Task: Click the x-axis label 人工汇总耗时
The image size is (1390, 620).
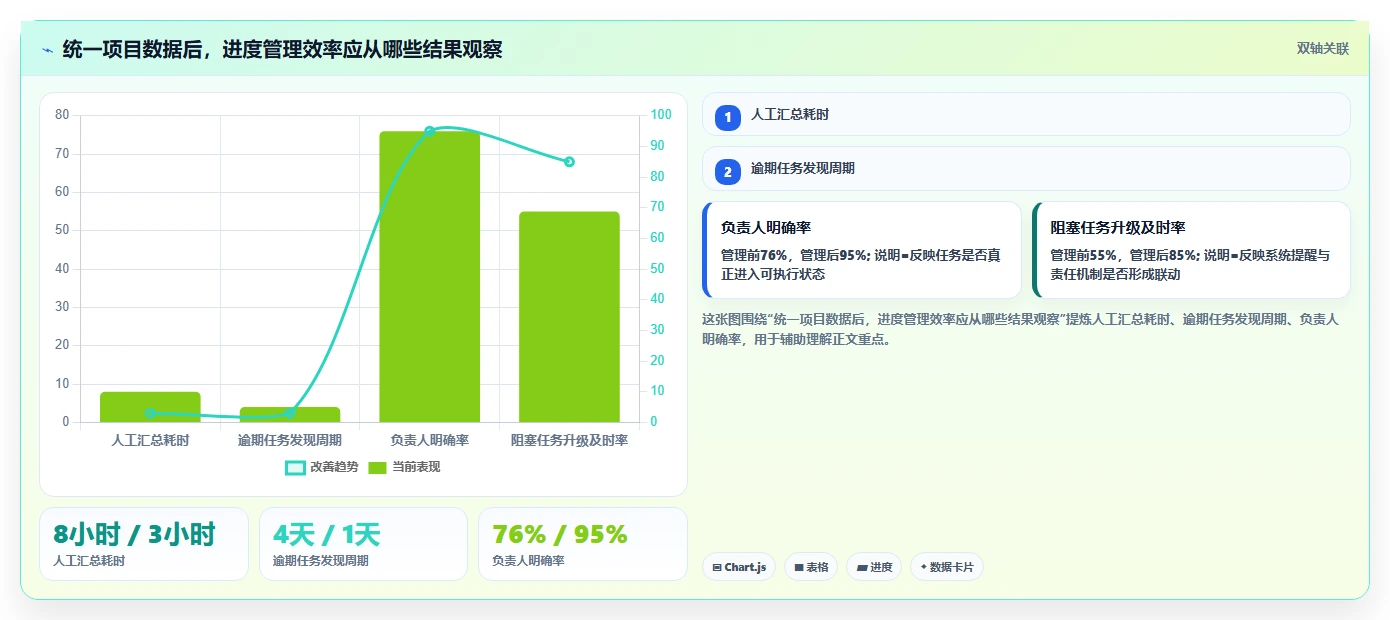Action: tap(150, 440)
